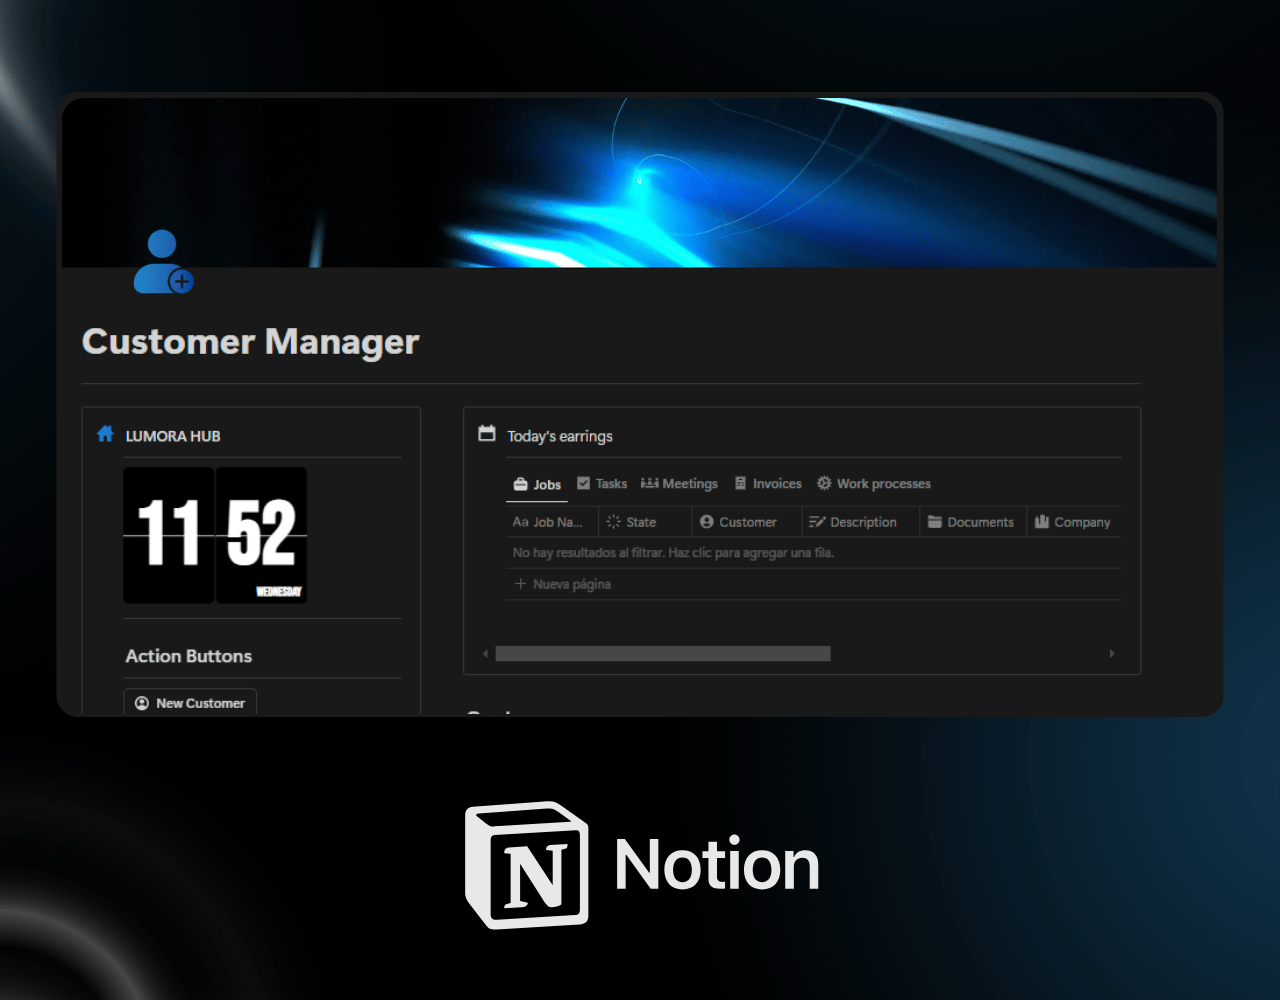Select the Work processes tab
Viewport: 1280px width, 1000px height.
(x=874, y=484)
